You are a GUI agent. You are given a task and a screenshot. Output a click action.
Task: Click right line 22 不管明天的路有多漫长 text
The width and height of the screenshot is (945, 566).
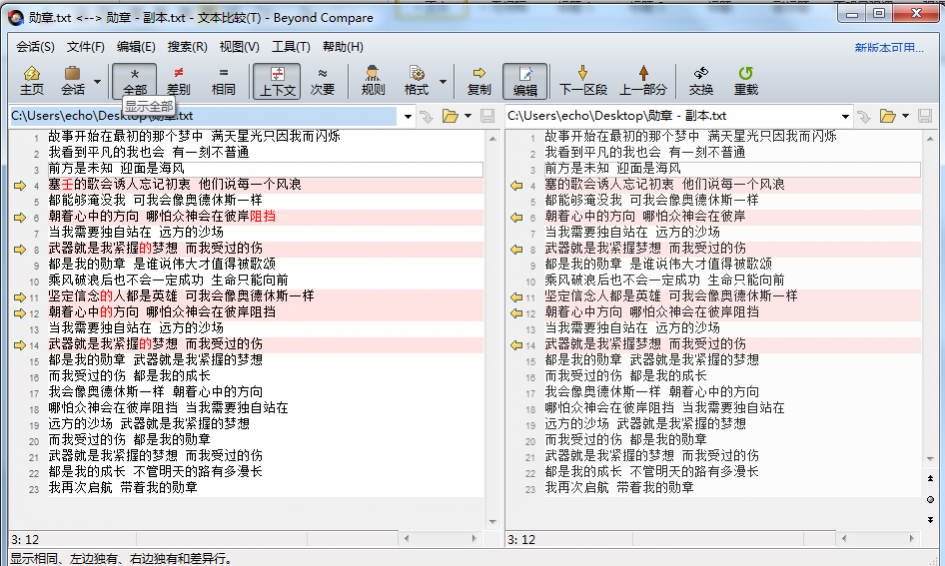click(x=694, y=472)
